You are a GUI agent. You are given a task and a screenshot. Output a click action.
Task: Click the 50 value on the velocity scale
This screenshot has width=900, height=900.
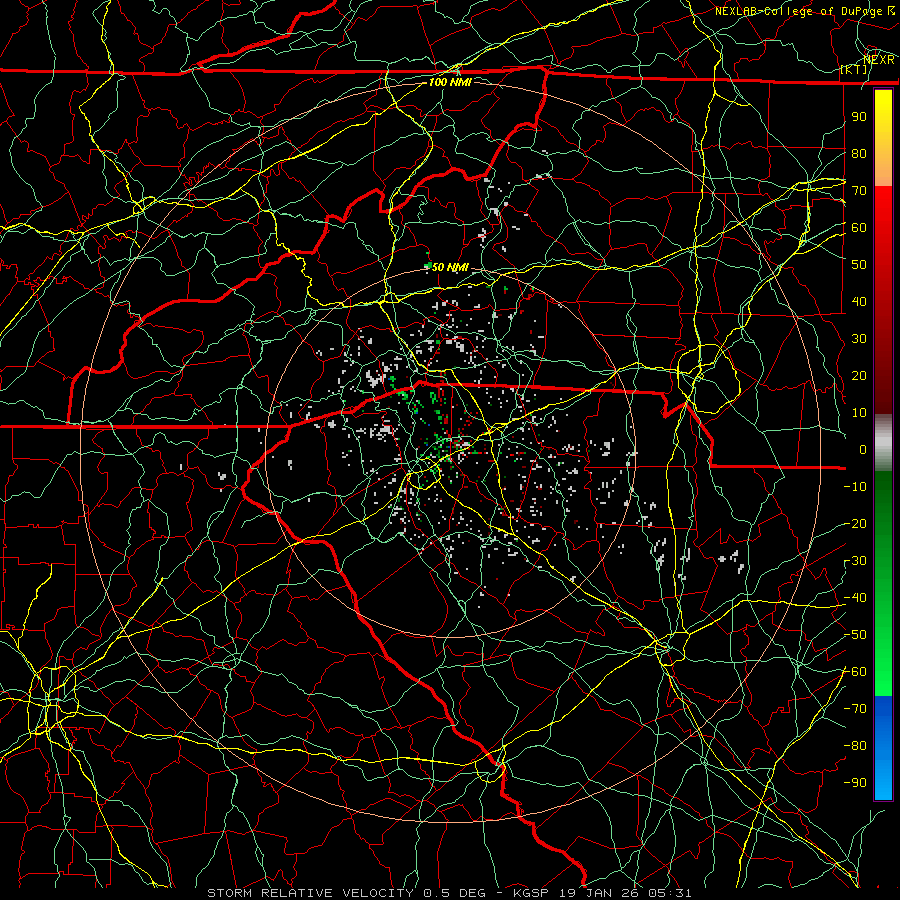[x=859, y=265]
